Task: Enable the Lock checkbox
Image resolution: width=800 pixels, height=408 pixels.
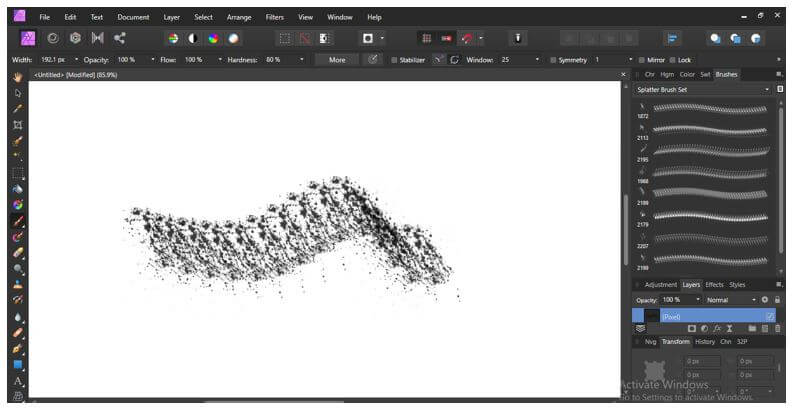Action: (672, 60)
